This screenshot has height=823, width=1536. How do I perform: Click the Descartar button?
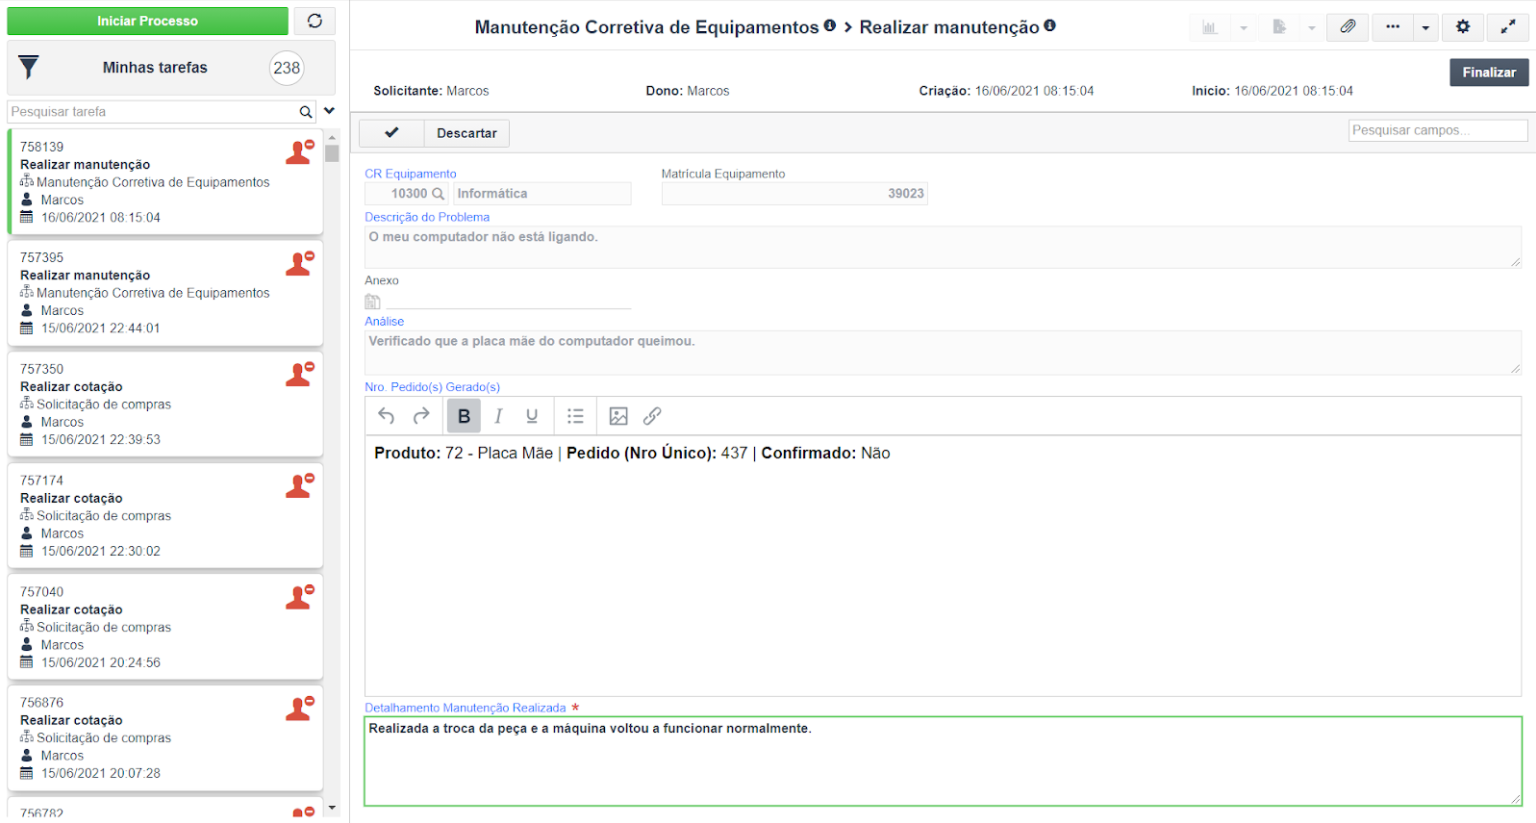pyautogui.click(x=467, y=133)
